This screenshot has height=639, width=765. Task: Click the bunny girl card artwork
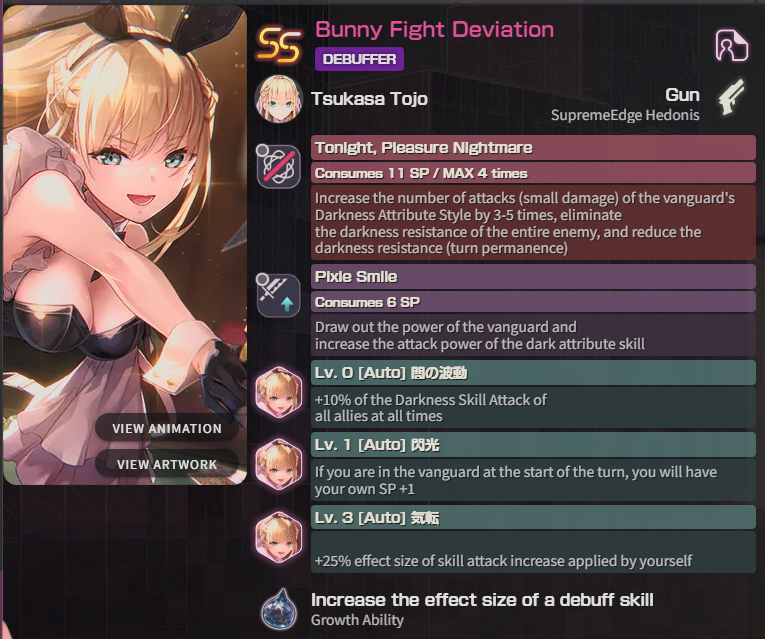coord(125,245)
